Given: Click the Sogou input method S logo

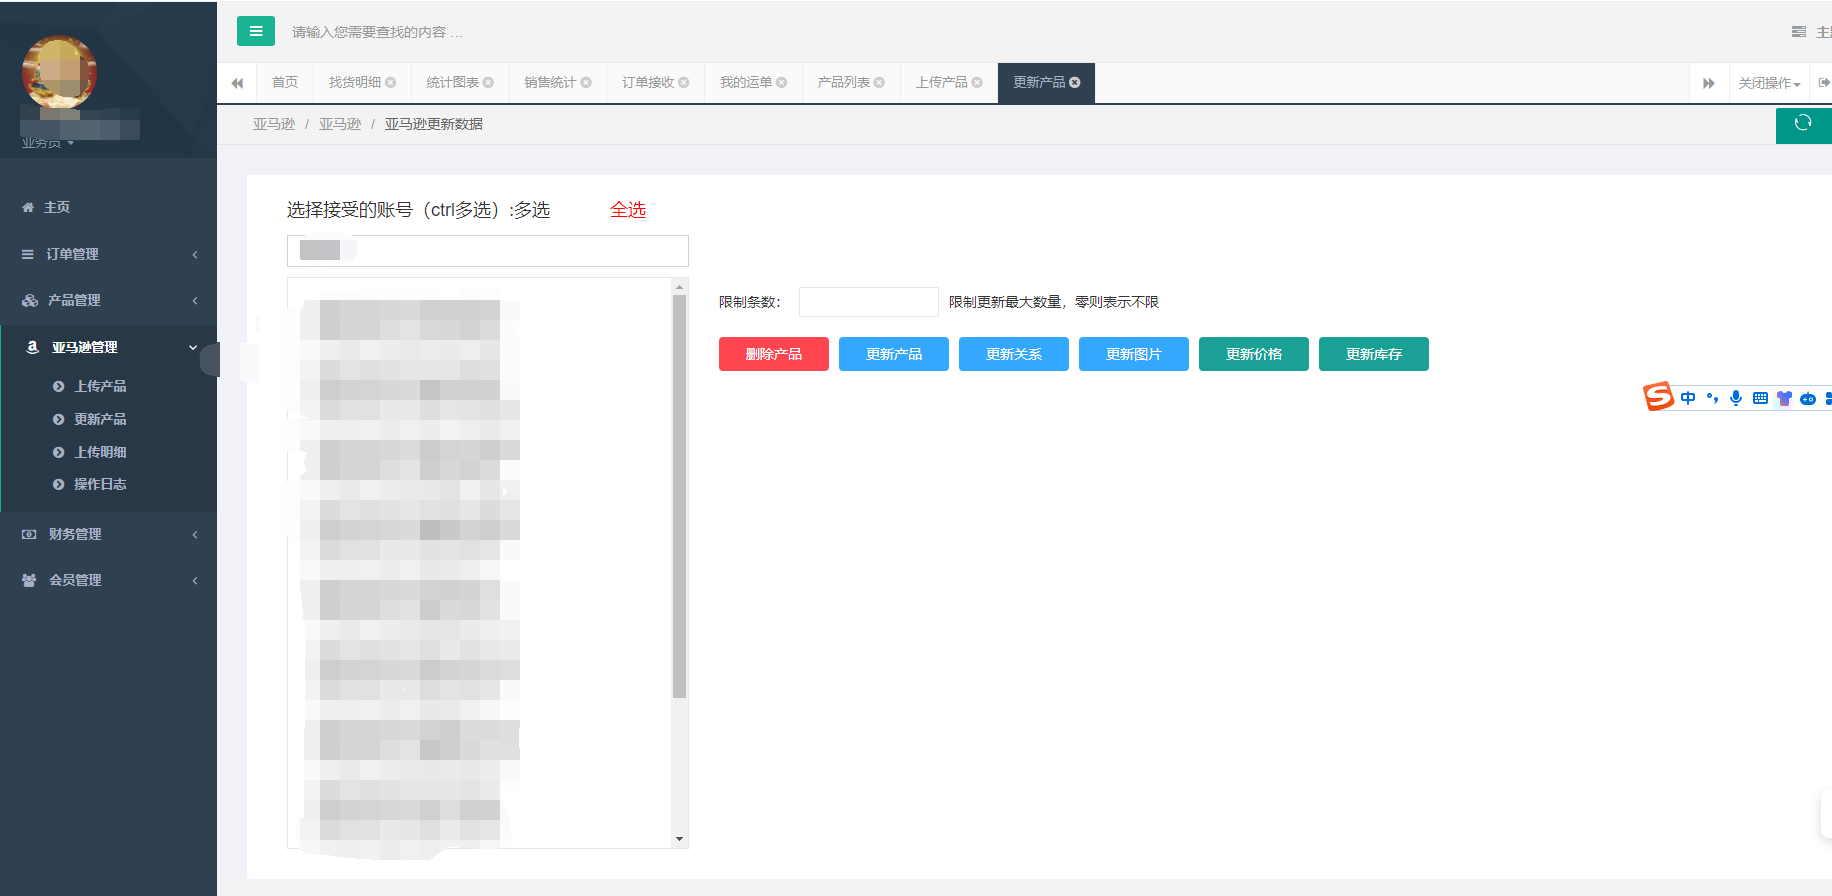Looking at the screenshot, I should (1658, 397).
